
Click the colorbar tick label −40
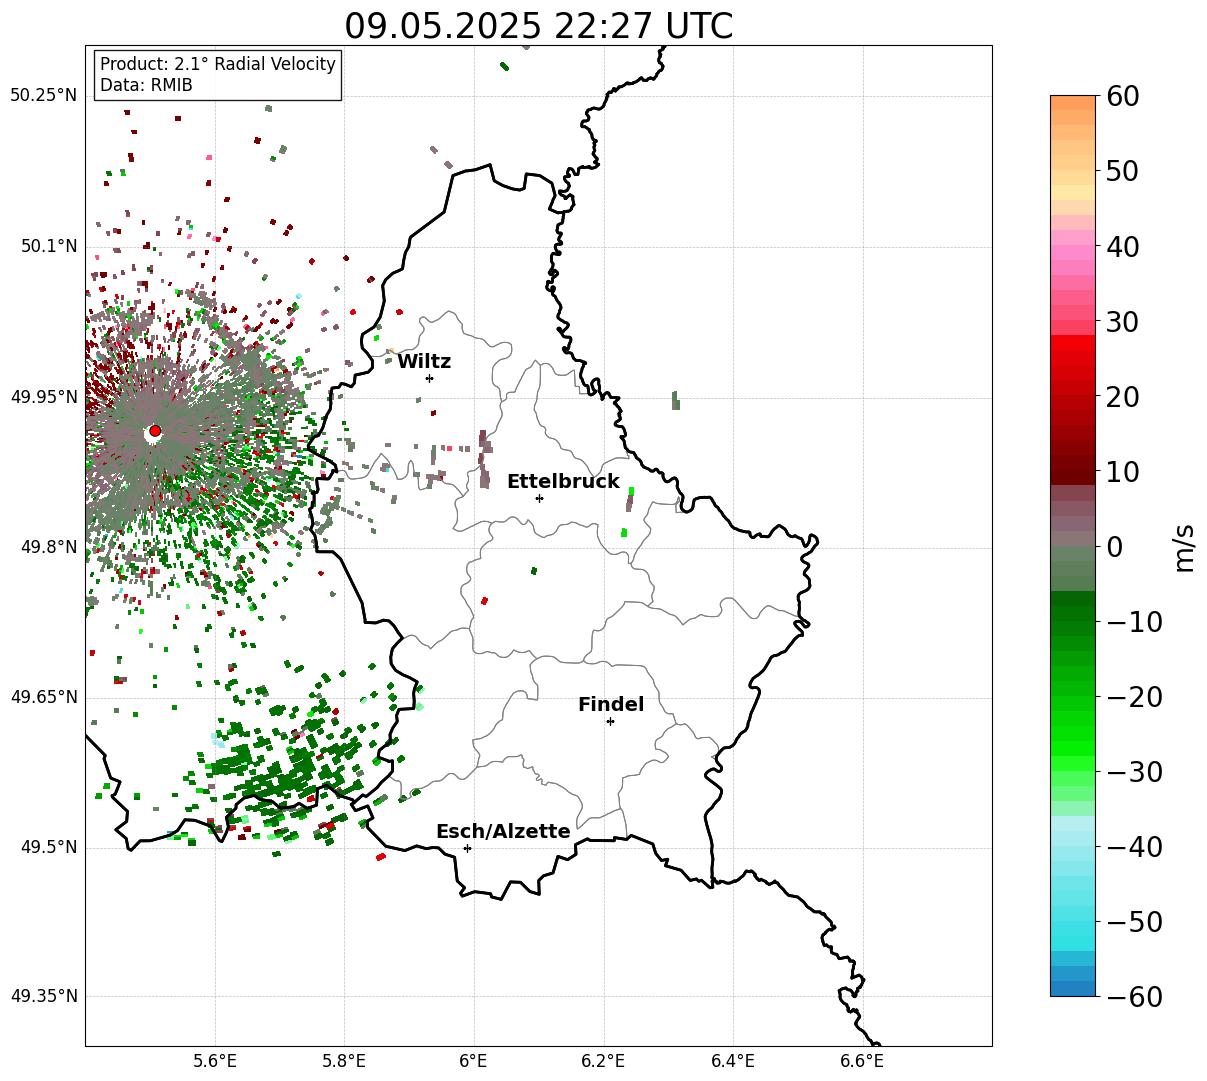pyautogui.click(x=1134, y=847)
